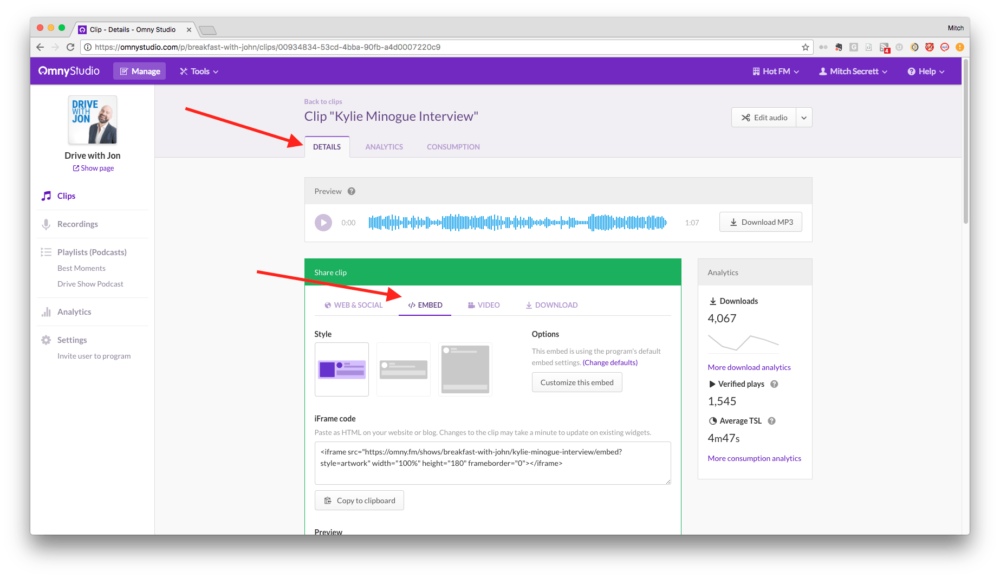The height and width of the screenshot is (578, 1000).
Task: Click the Preview help question mark icon
Action: point(351,191)
